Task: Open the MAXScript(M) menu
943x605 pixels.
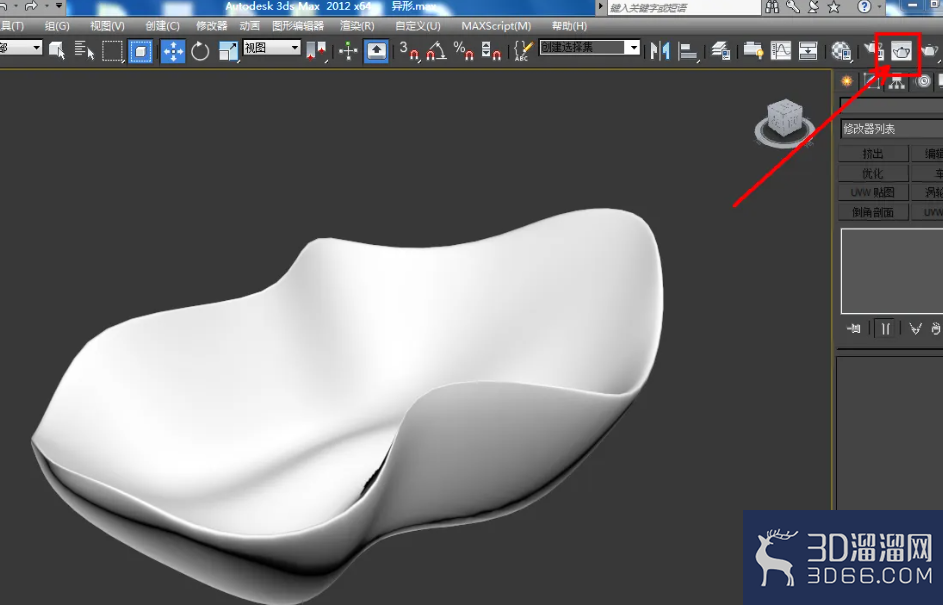Action: (x=496, y=26)
